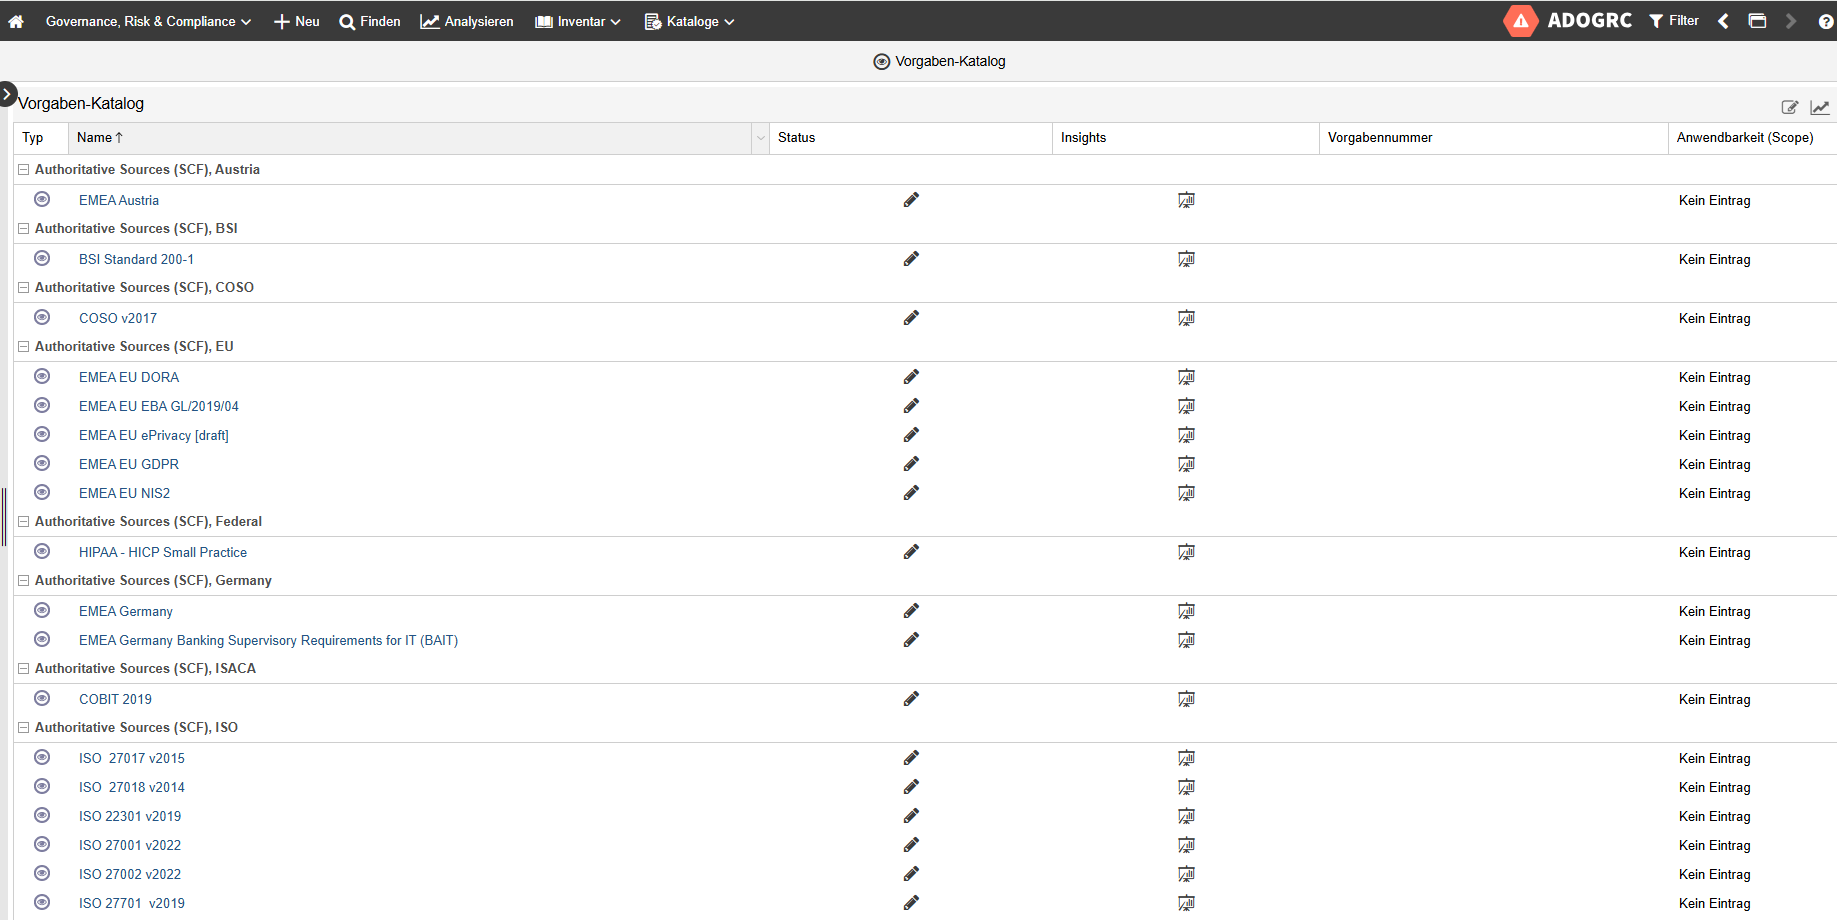1837x920 pixels.
Task: Open Insights icon for EMEA EU GDPR
Action: coord(1186,465)
